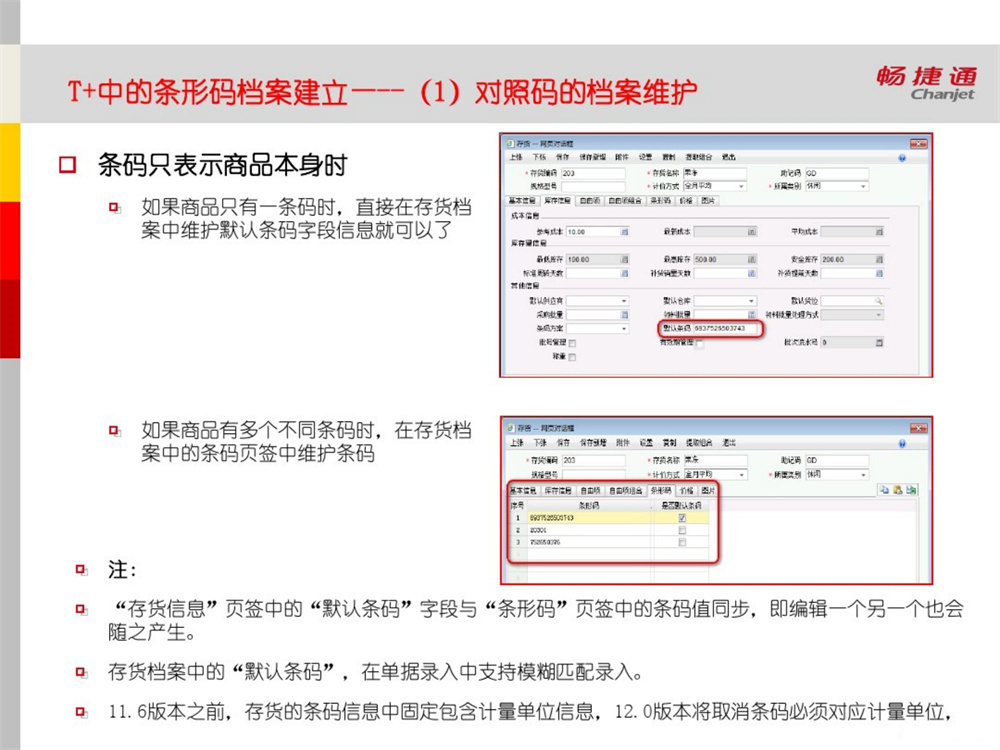Click 设置 in barcode-list dialog toolbar
This screenshot has height=750, width=1000.
tap(646, 443)
